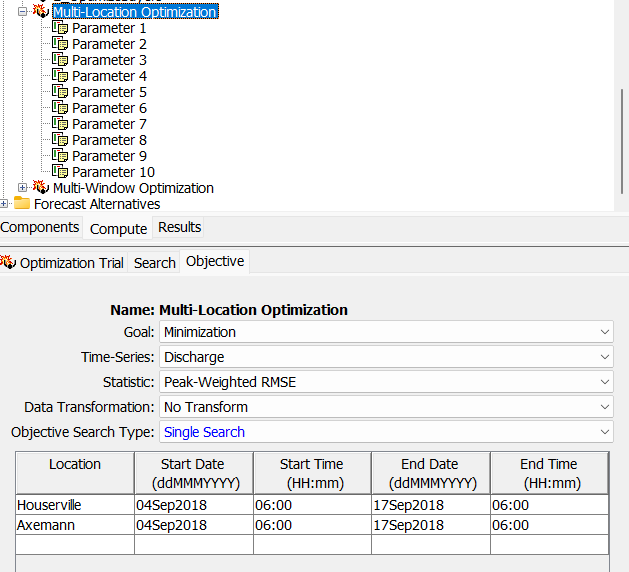Click Axemann start date 04Sep2018
Viewport: 629px width, 572px height.
(194, 525)
